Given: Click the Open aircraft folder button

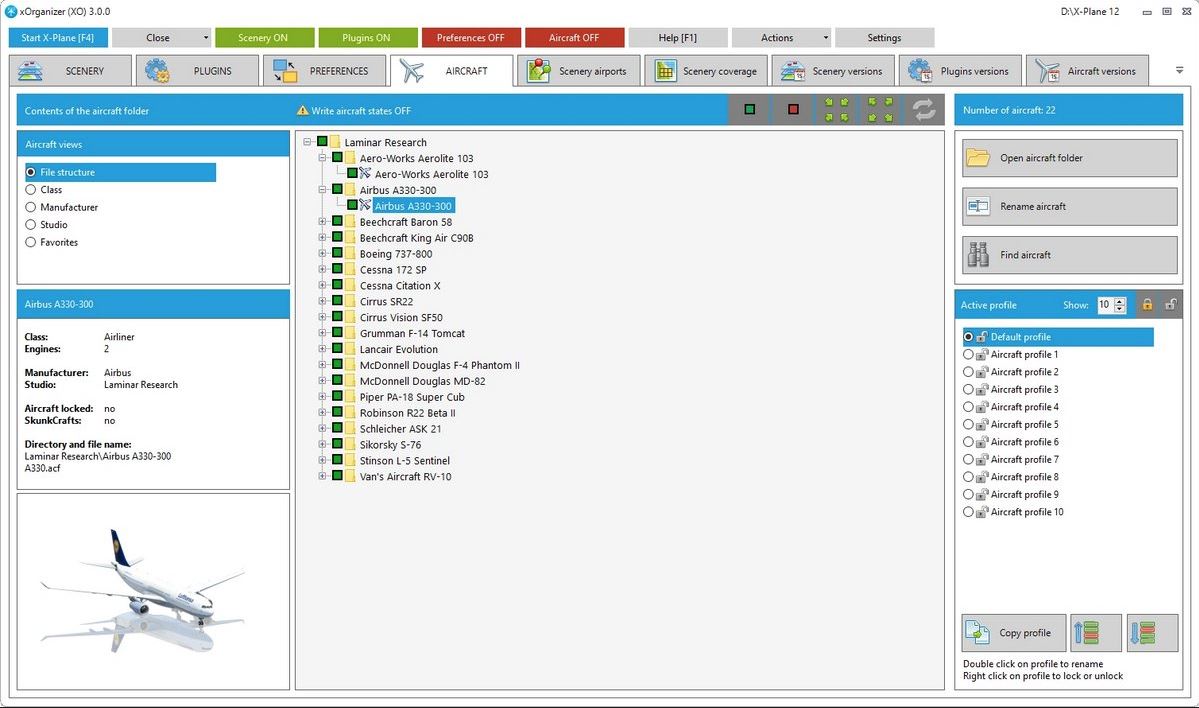Looking at the screenshot, I should 1069,158.
